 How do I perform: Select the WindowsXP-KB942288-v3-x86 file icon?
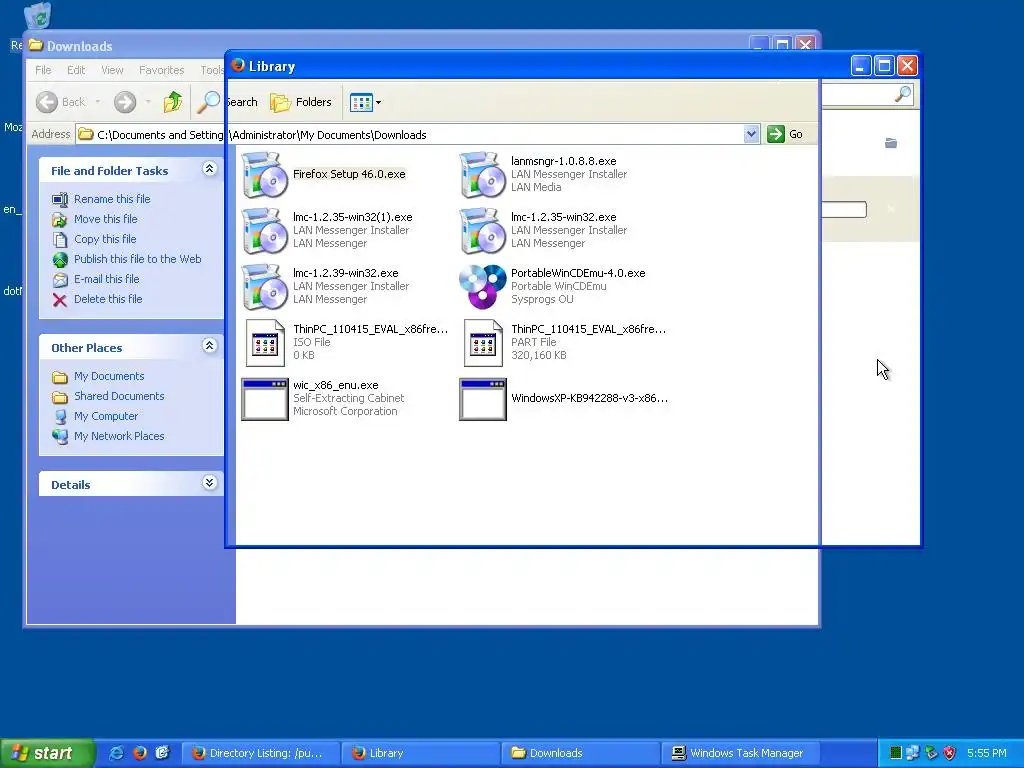pos(483,399)
